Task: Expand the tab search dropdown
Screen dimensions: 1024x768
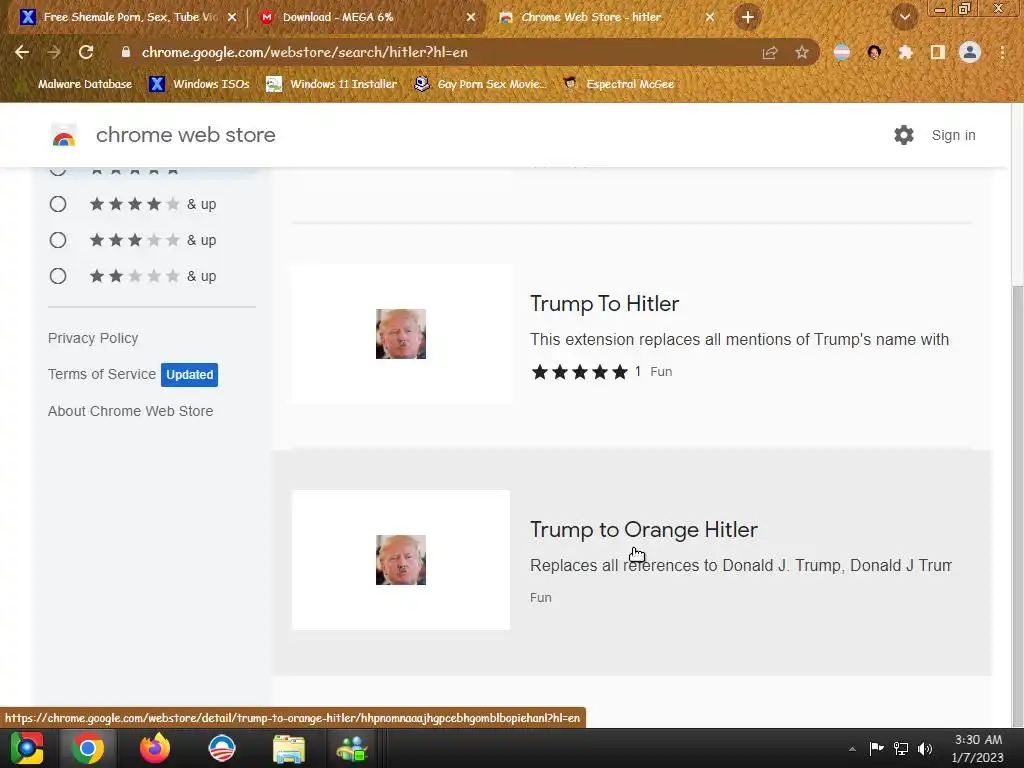Action: (904, 18)
